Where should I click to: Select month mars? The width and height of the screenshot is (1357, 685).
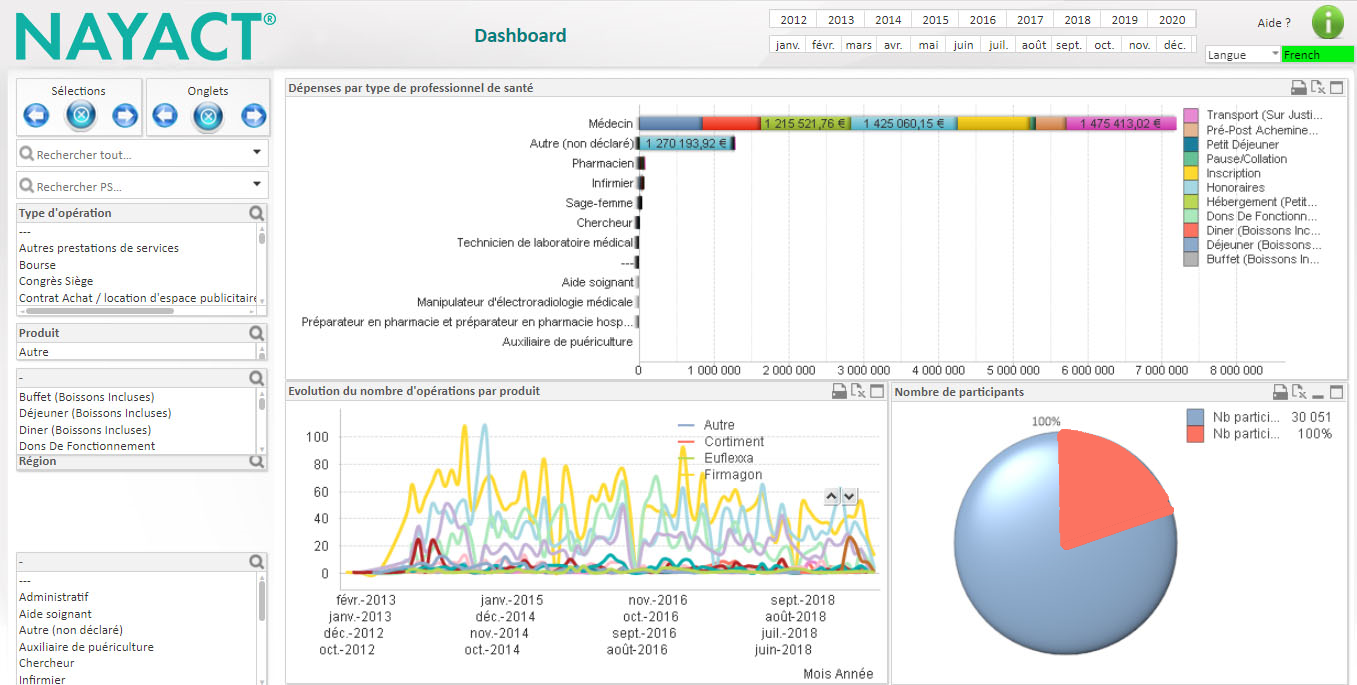(858, 45)
